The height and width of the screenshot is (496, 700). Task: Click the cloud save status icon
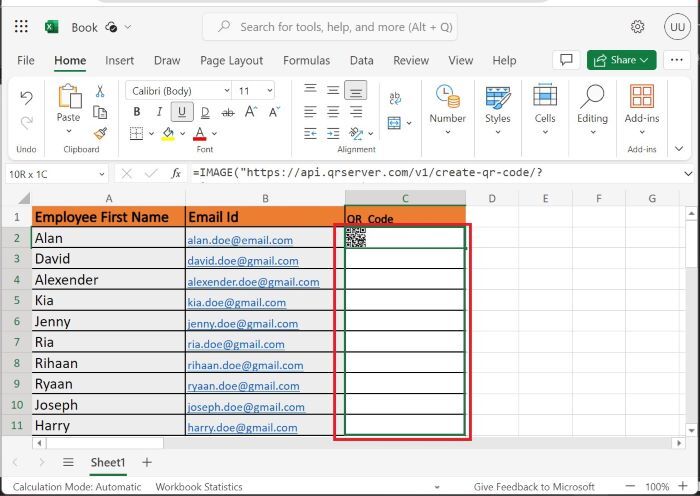111,27
